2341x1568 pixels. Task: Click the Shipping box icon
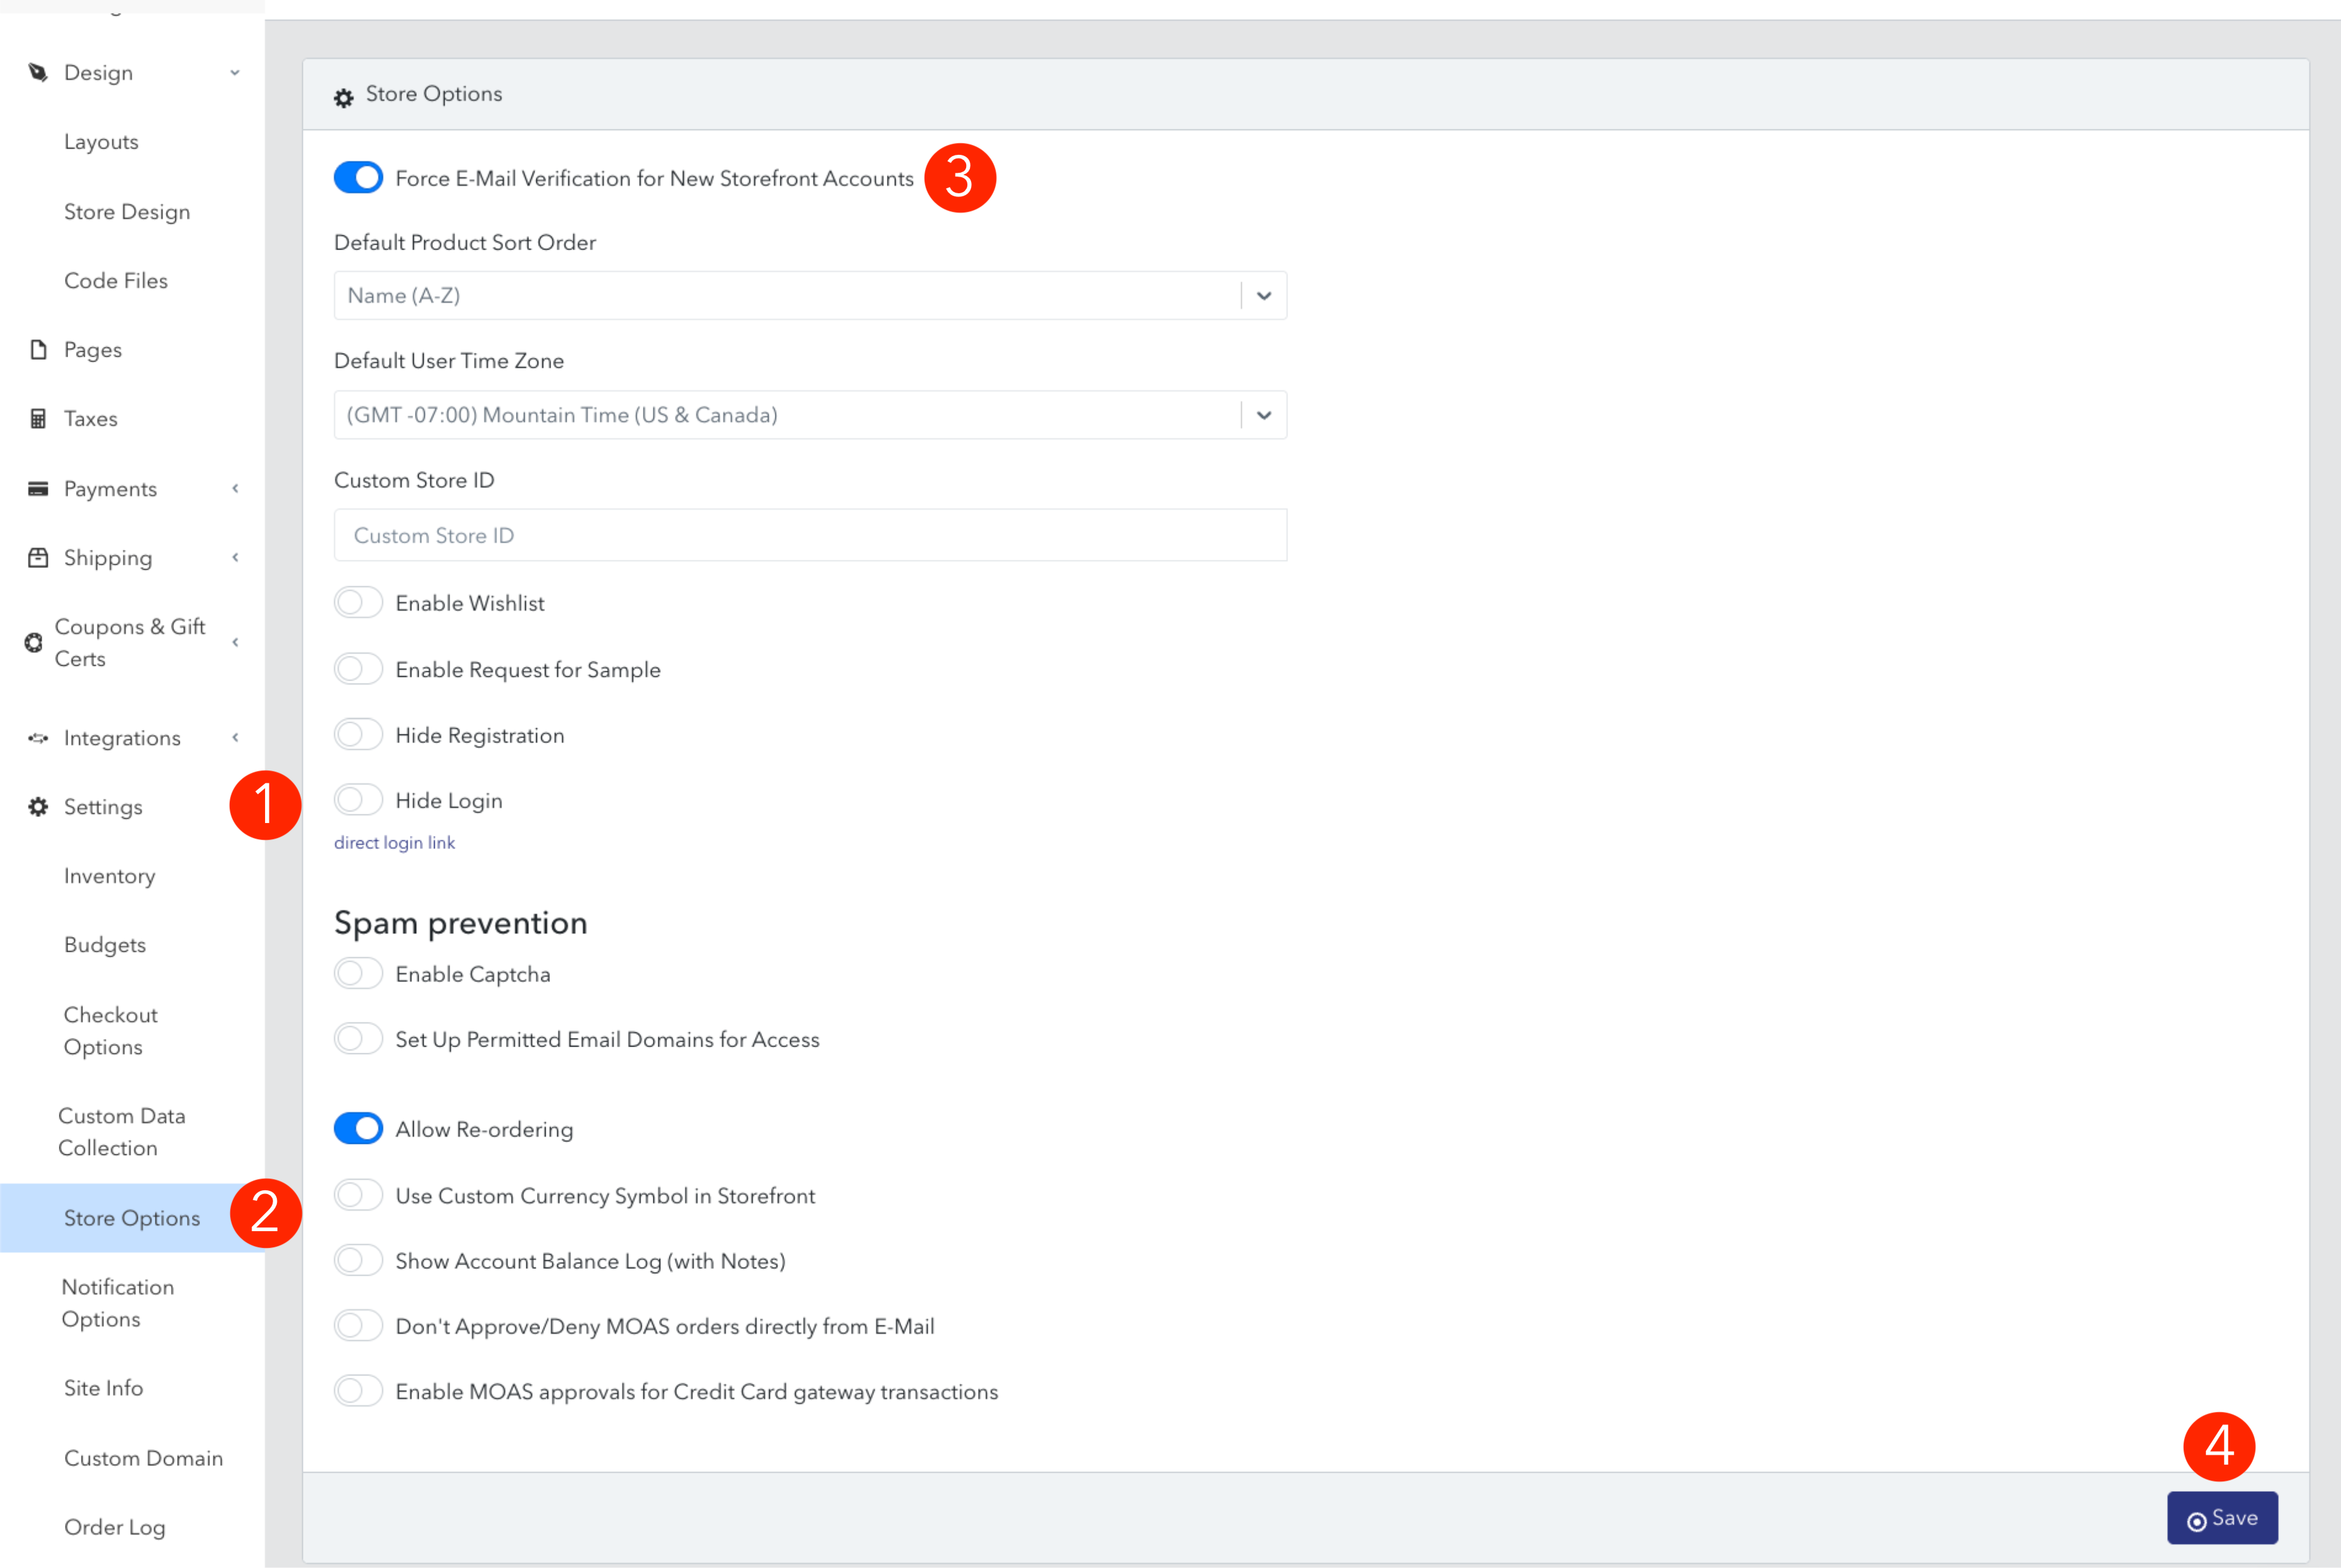pos(38,557)
